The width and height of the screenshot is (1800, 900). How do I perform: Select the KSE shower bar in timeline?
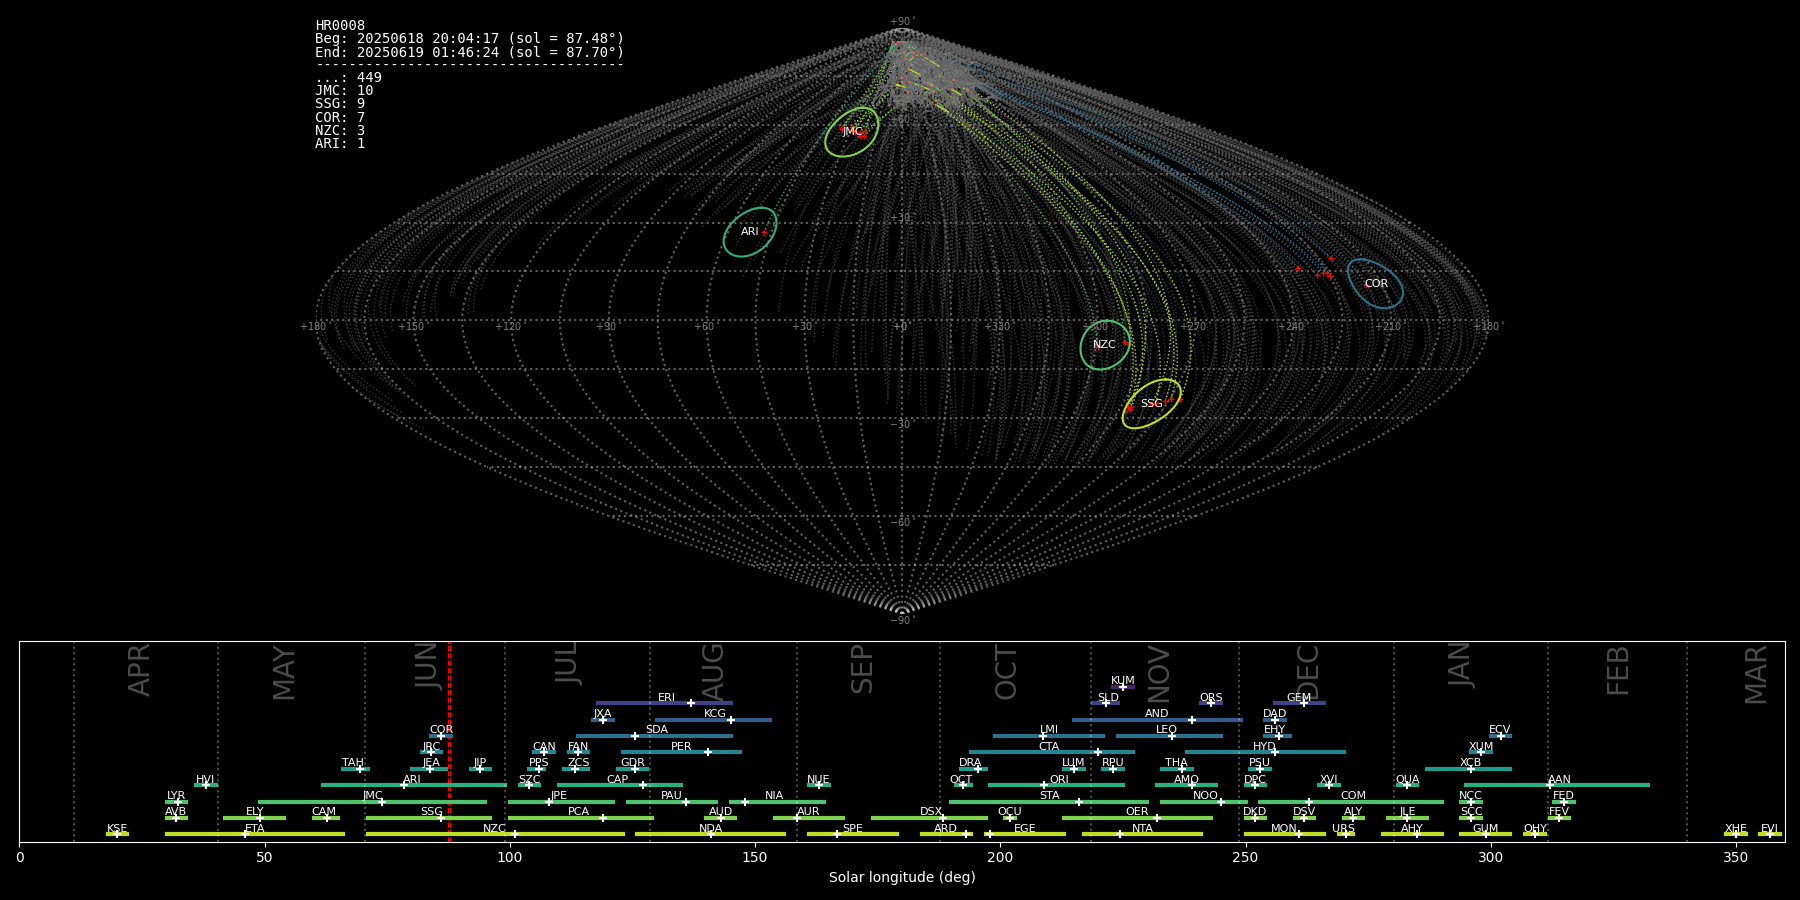pos(117,834)
